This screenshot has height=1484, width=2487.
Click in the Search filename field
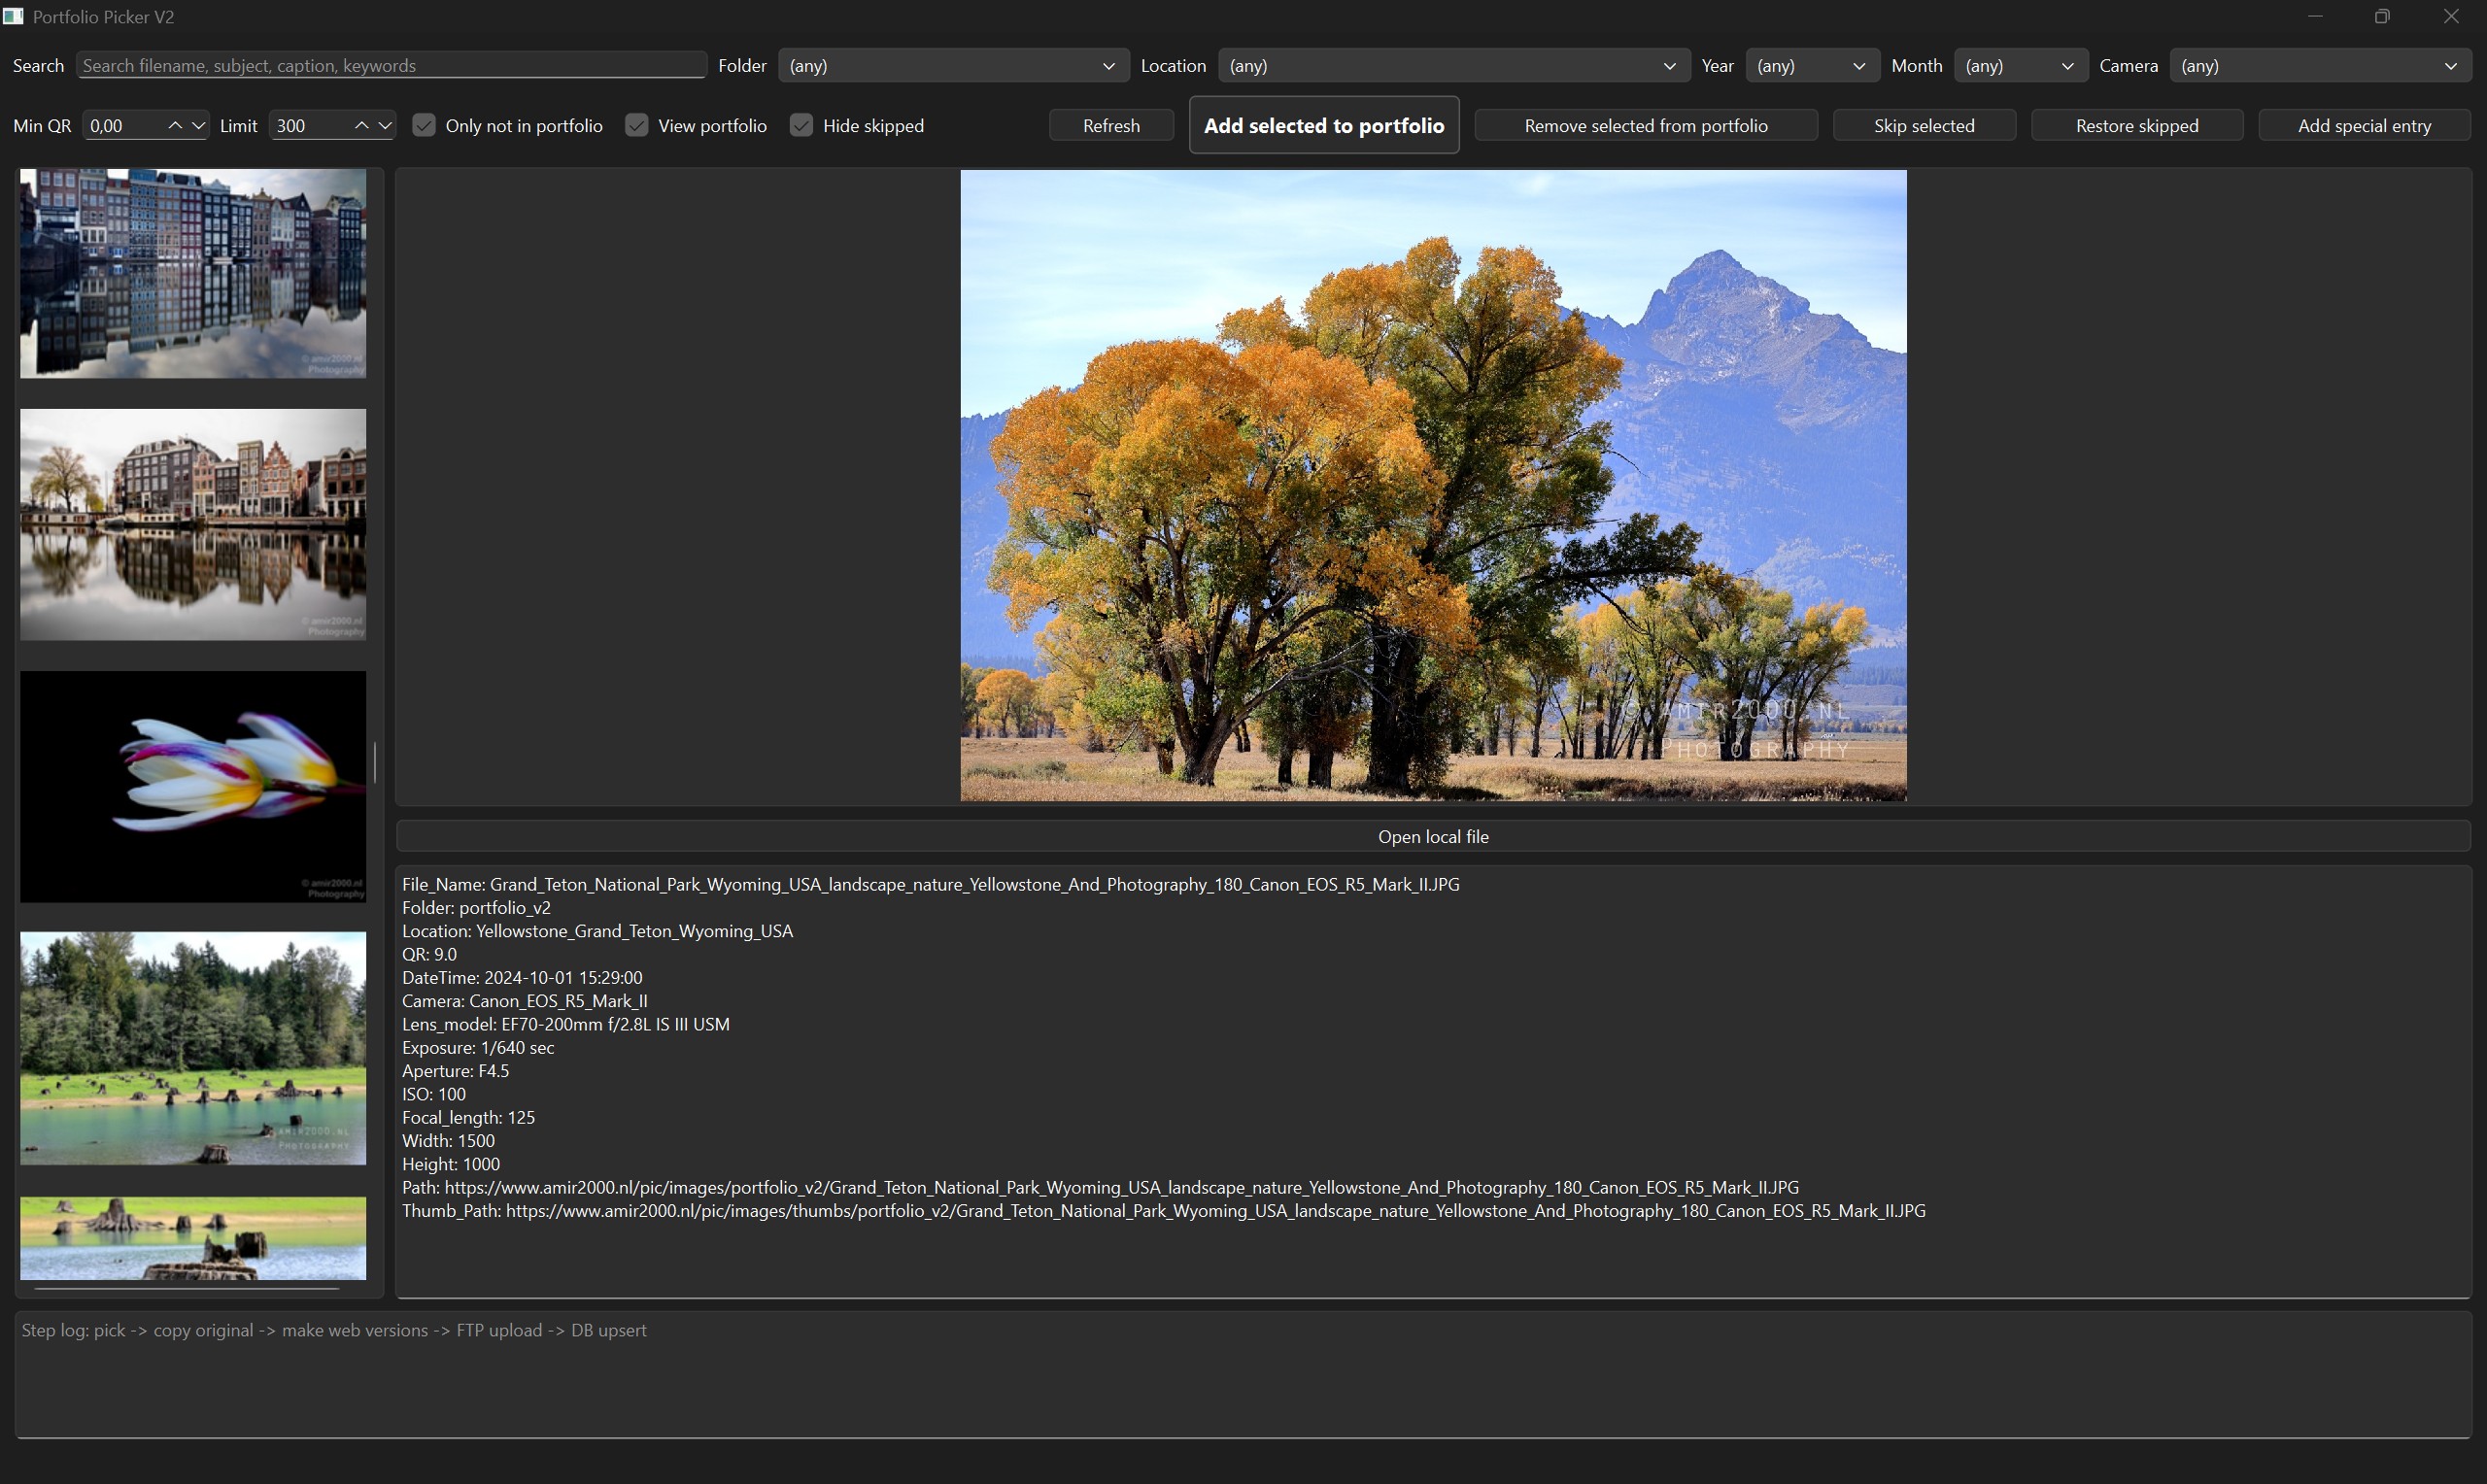390,66
